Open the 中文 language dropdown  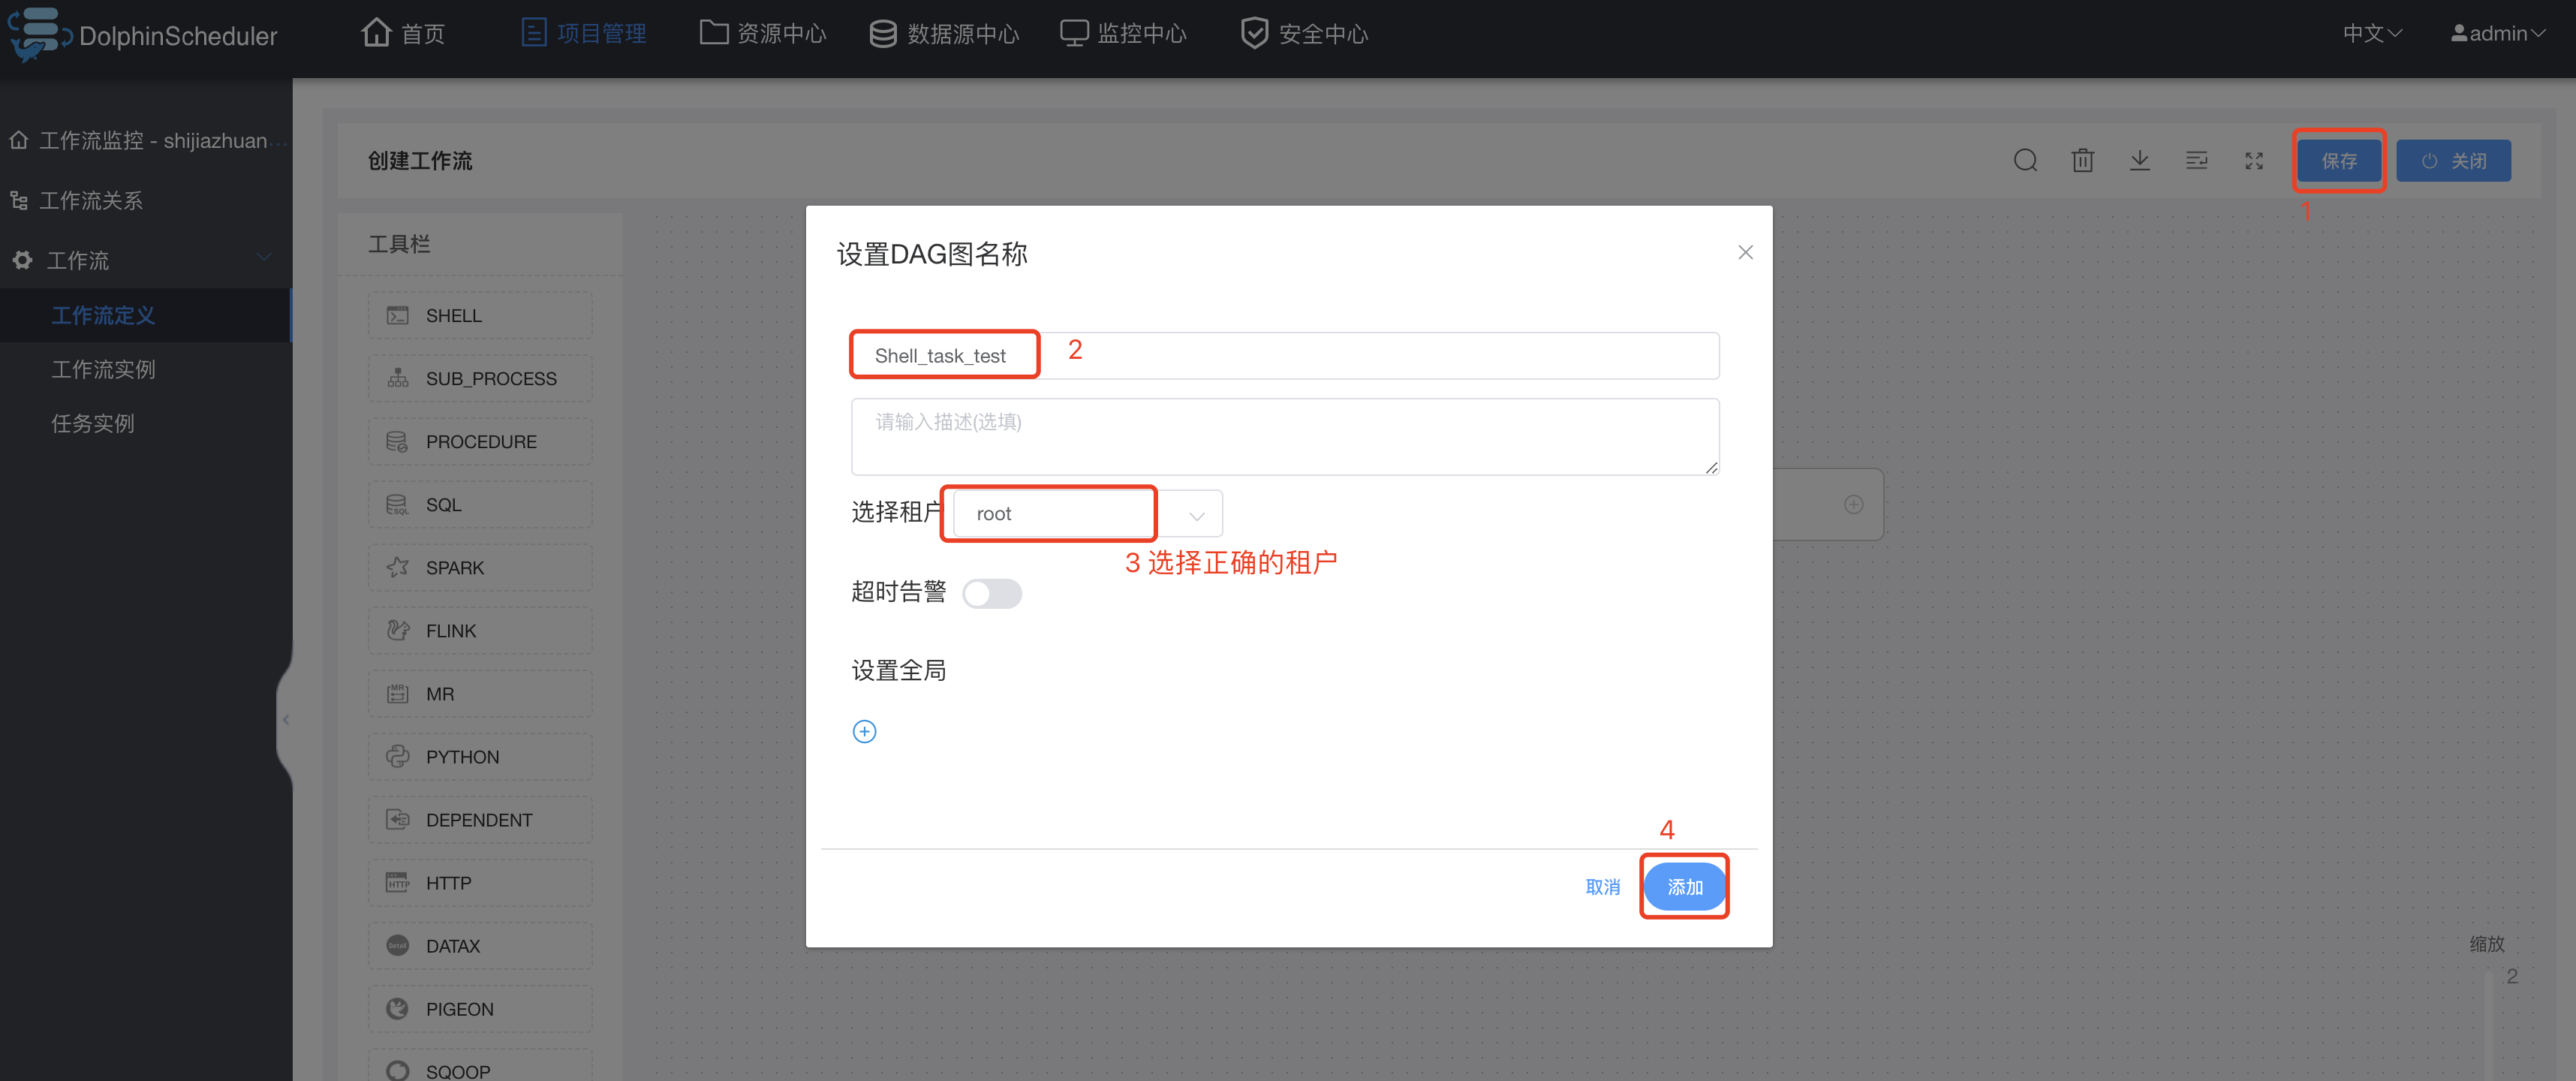pos(2371,34)
